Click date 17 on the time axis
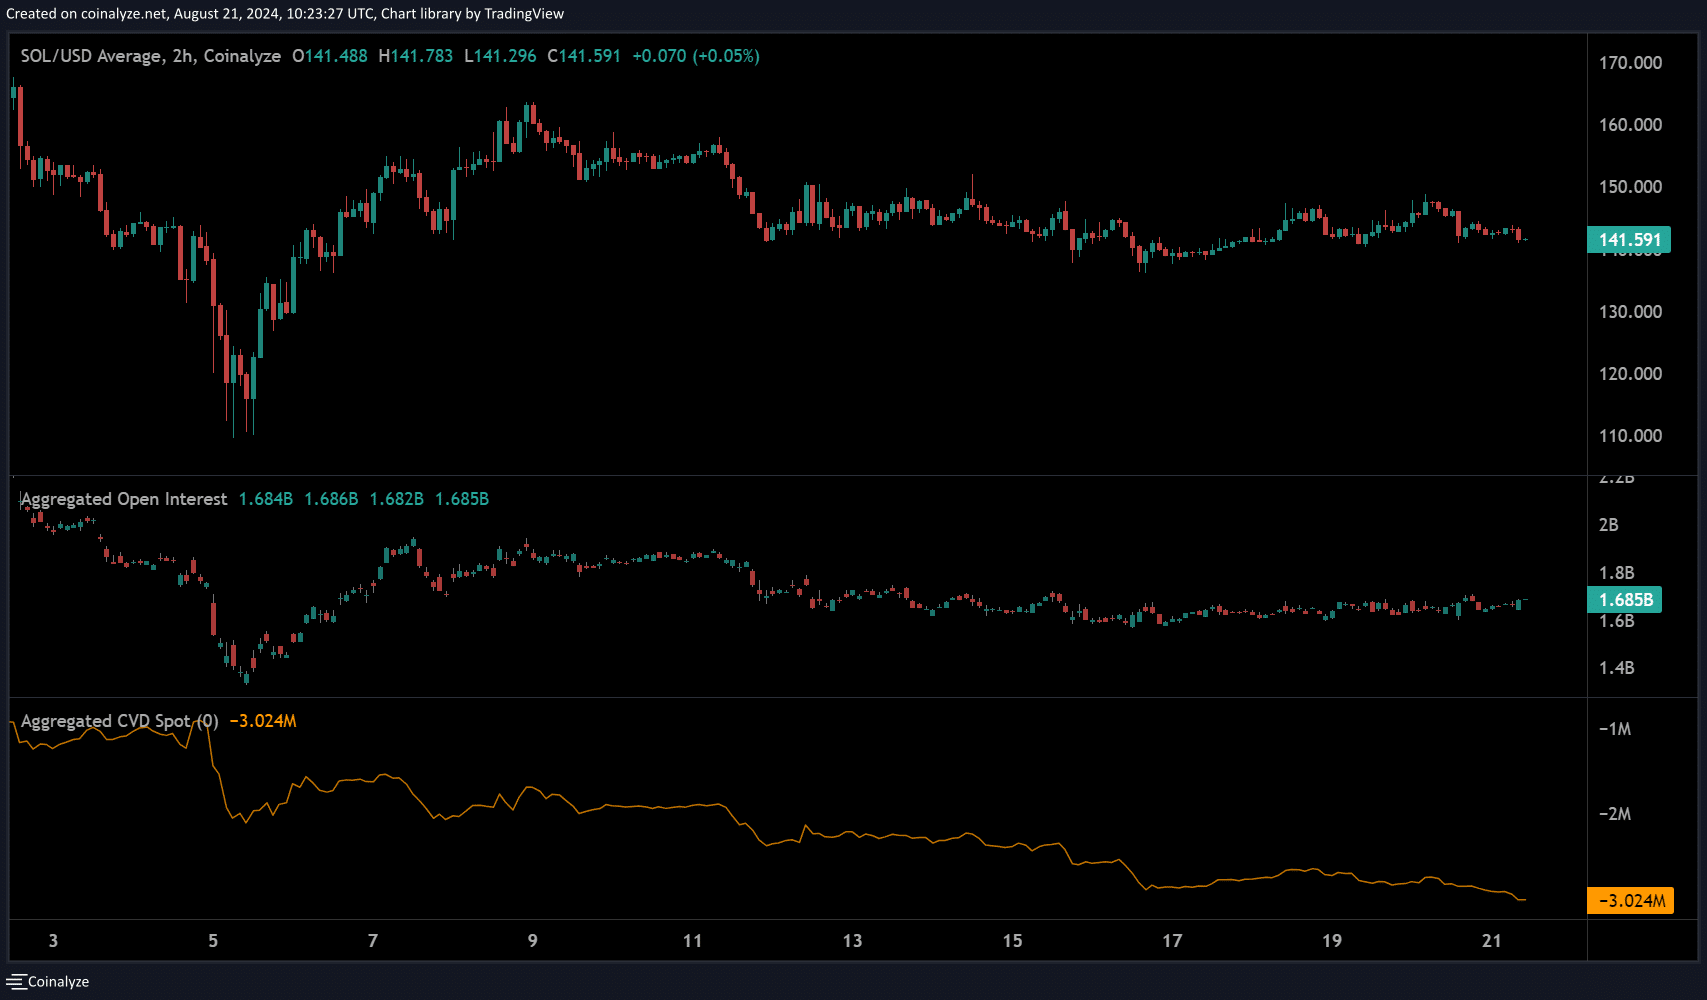 pos(1172,941)
